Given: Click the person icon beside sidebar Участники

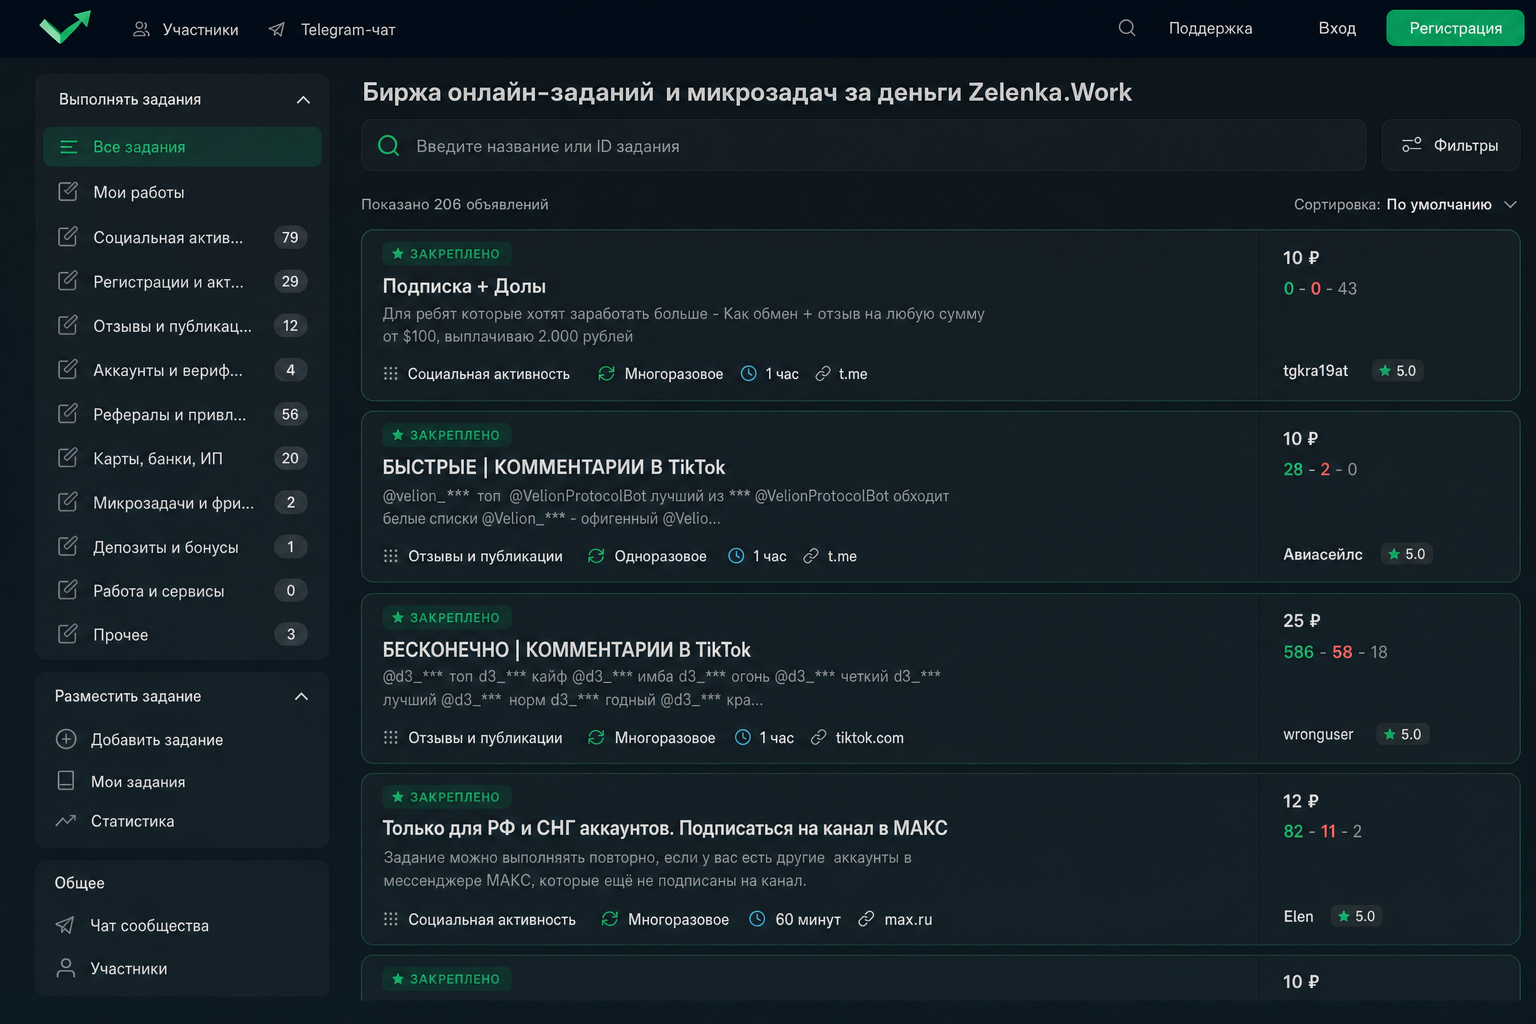Looking at the screenshot, I should pos(66,968).
